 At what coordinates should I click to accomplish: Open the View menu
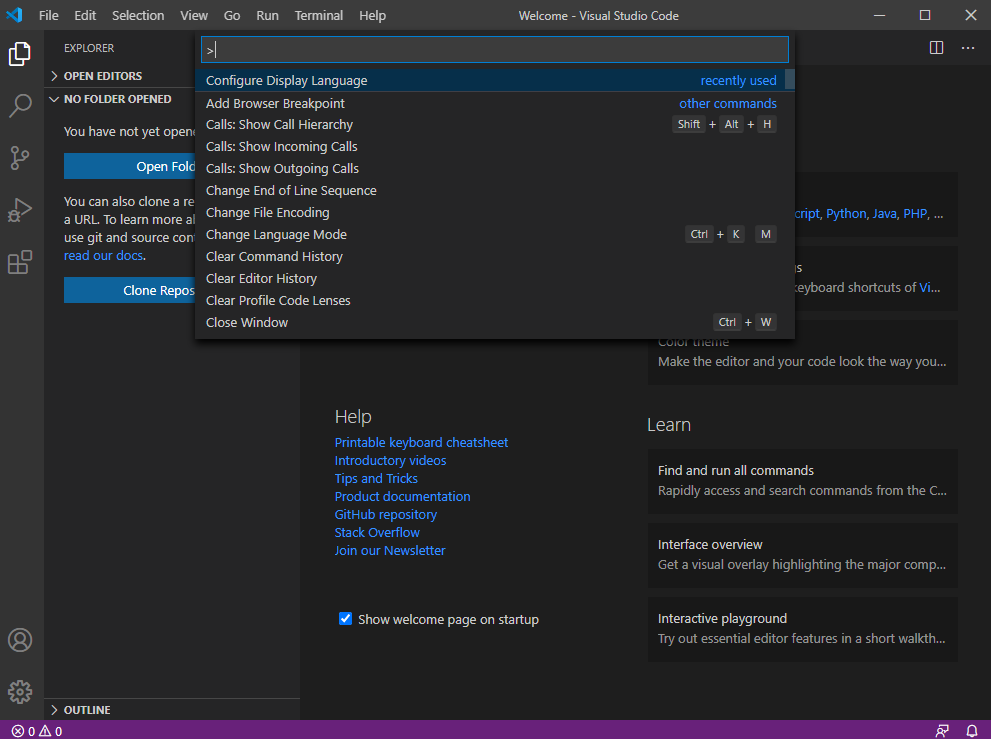coord(193,15)
